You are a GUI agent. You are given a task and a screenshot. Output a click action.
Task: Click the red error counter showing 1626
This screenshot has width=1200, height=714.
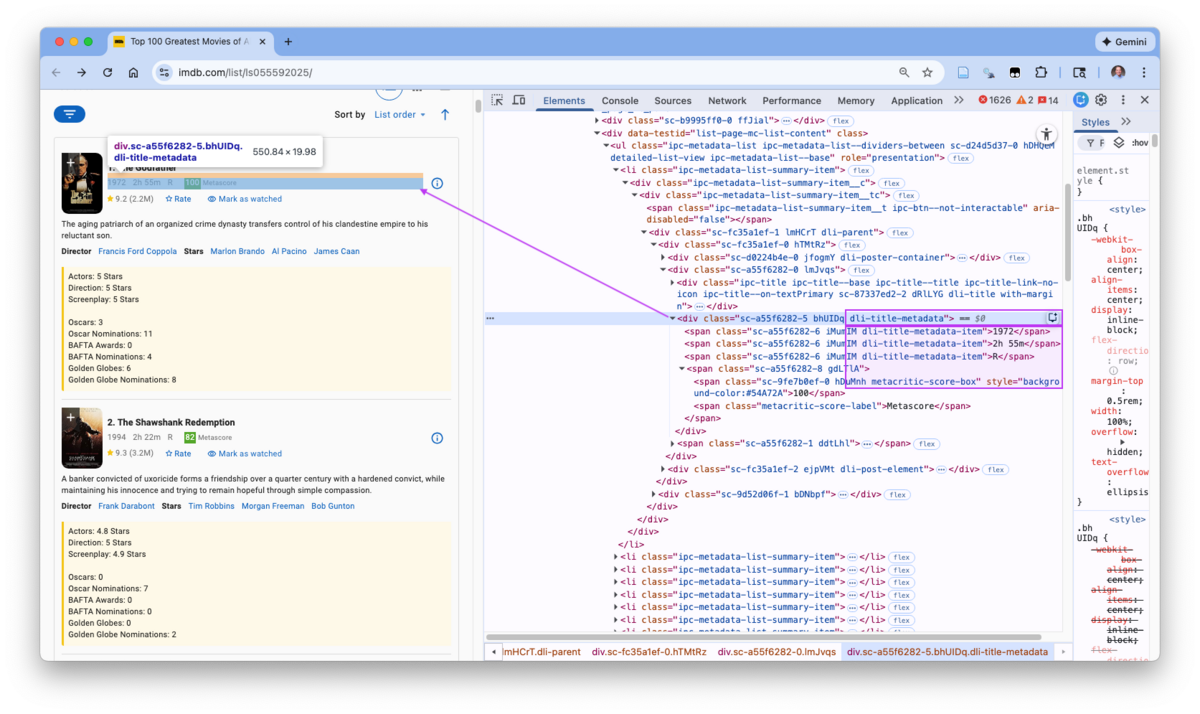tap(996, 100)
